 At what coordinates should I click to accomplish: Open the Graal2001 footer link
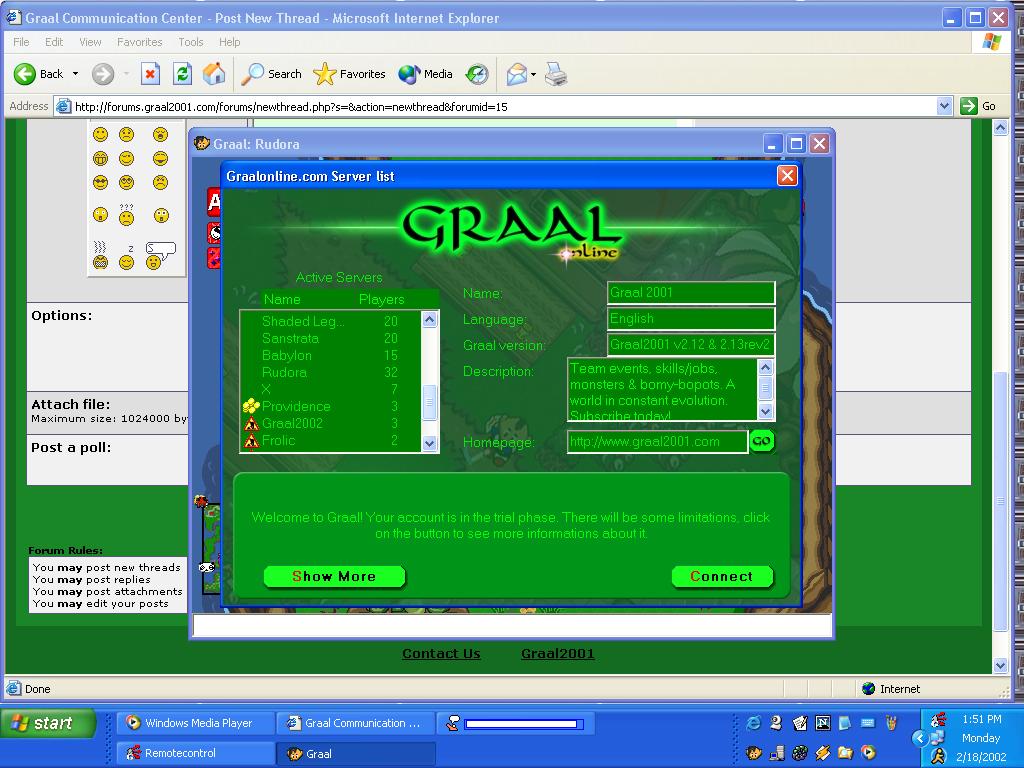coord(558,654)
